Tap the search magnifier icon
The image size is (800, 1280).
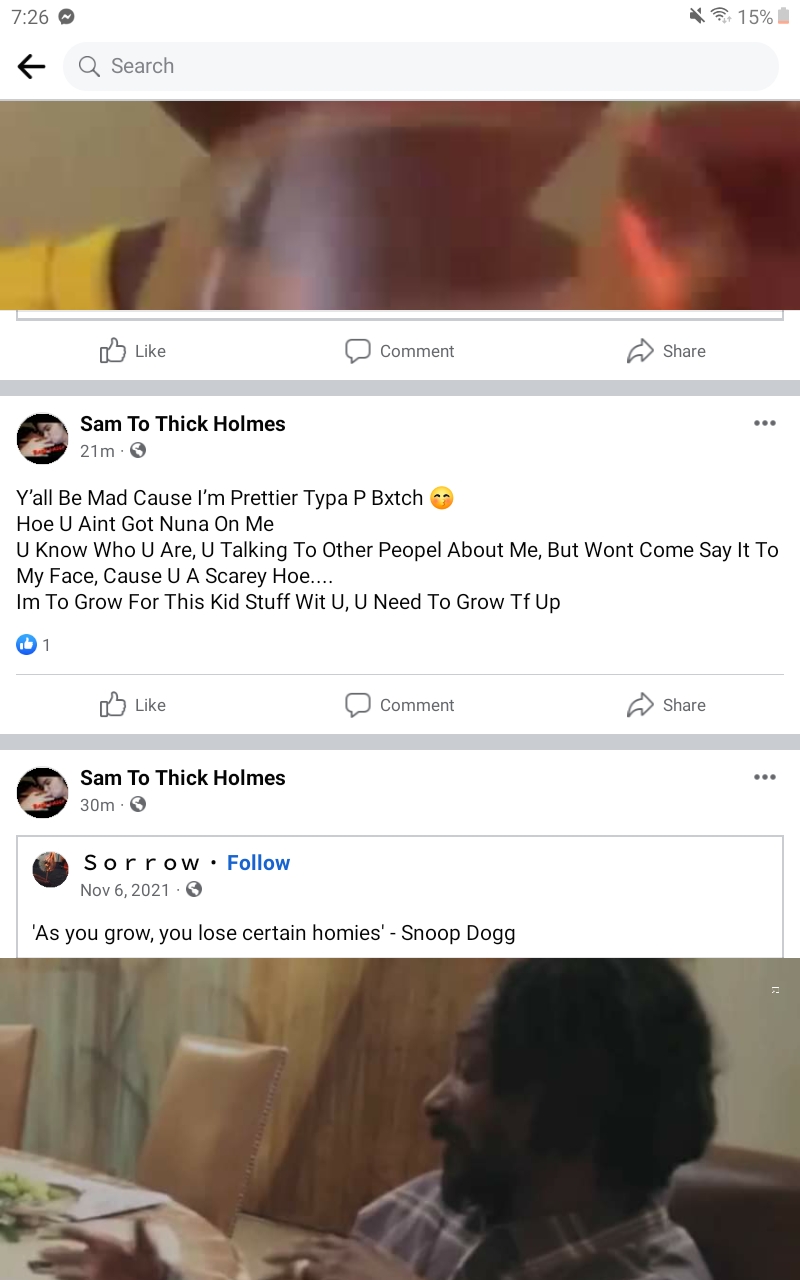[x=89, y=67]
